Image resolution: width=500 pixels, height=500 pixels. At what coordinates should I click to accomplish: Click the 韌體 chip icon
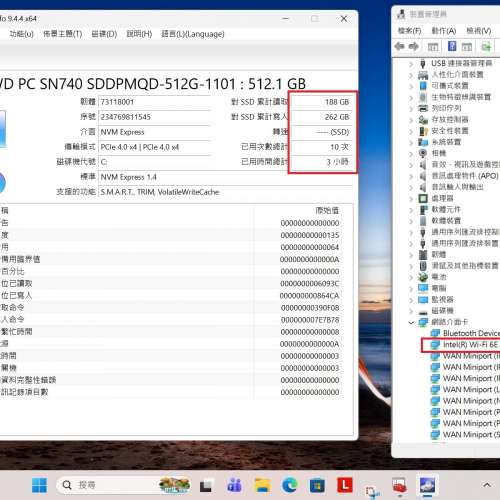(x=423, y=255)
